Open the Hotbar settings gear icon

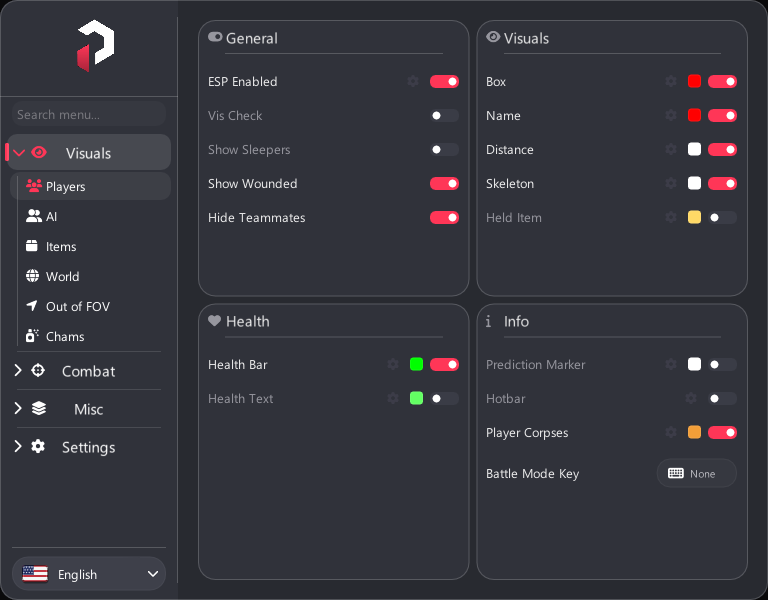click(x=691, y=398)
